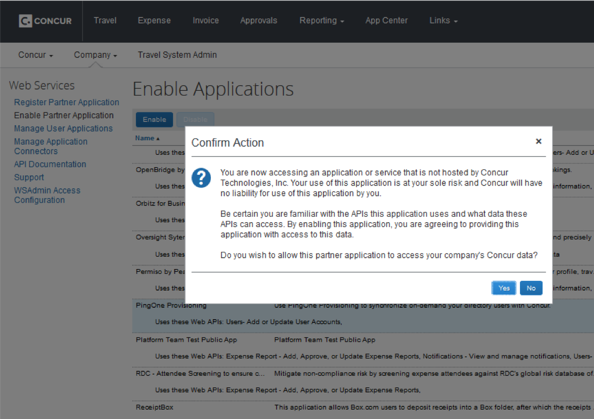The width and height of the screenshot is (594, 419).
Task: Open the API Documentation link
Action: point(50,164)
